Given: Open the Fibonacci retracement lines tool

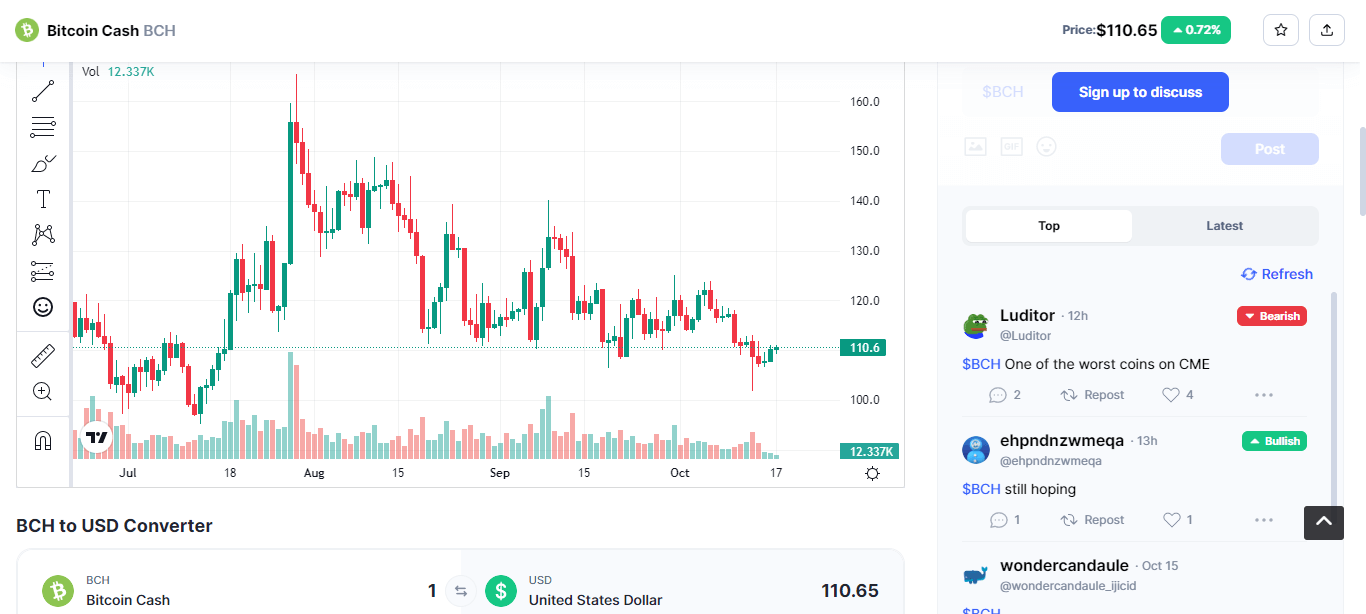Looking at the screenshot, I should coord(43,127).
